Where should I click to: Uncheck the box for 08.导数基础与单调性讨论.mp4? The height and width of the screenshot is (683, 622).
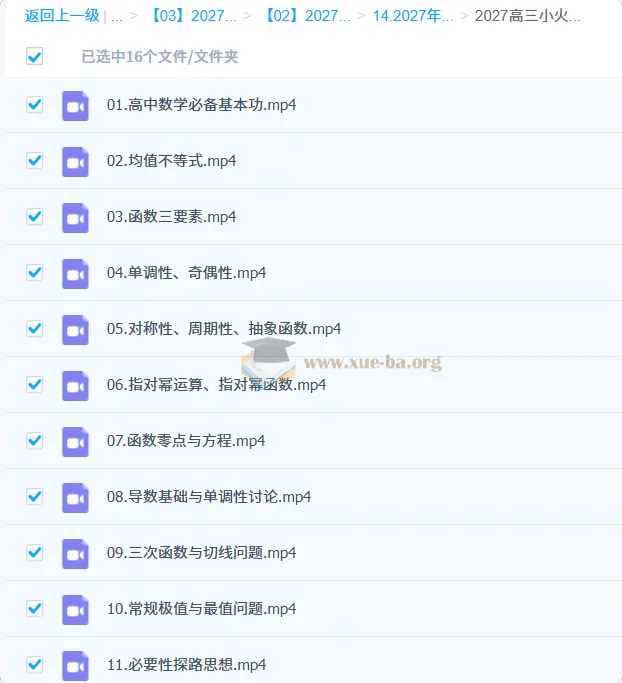point(34,497)
